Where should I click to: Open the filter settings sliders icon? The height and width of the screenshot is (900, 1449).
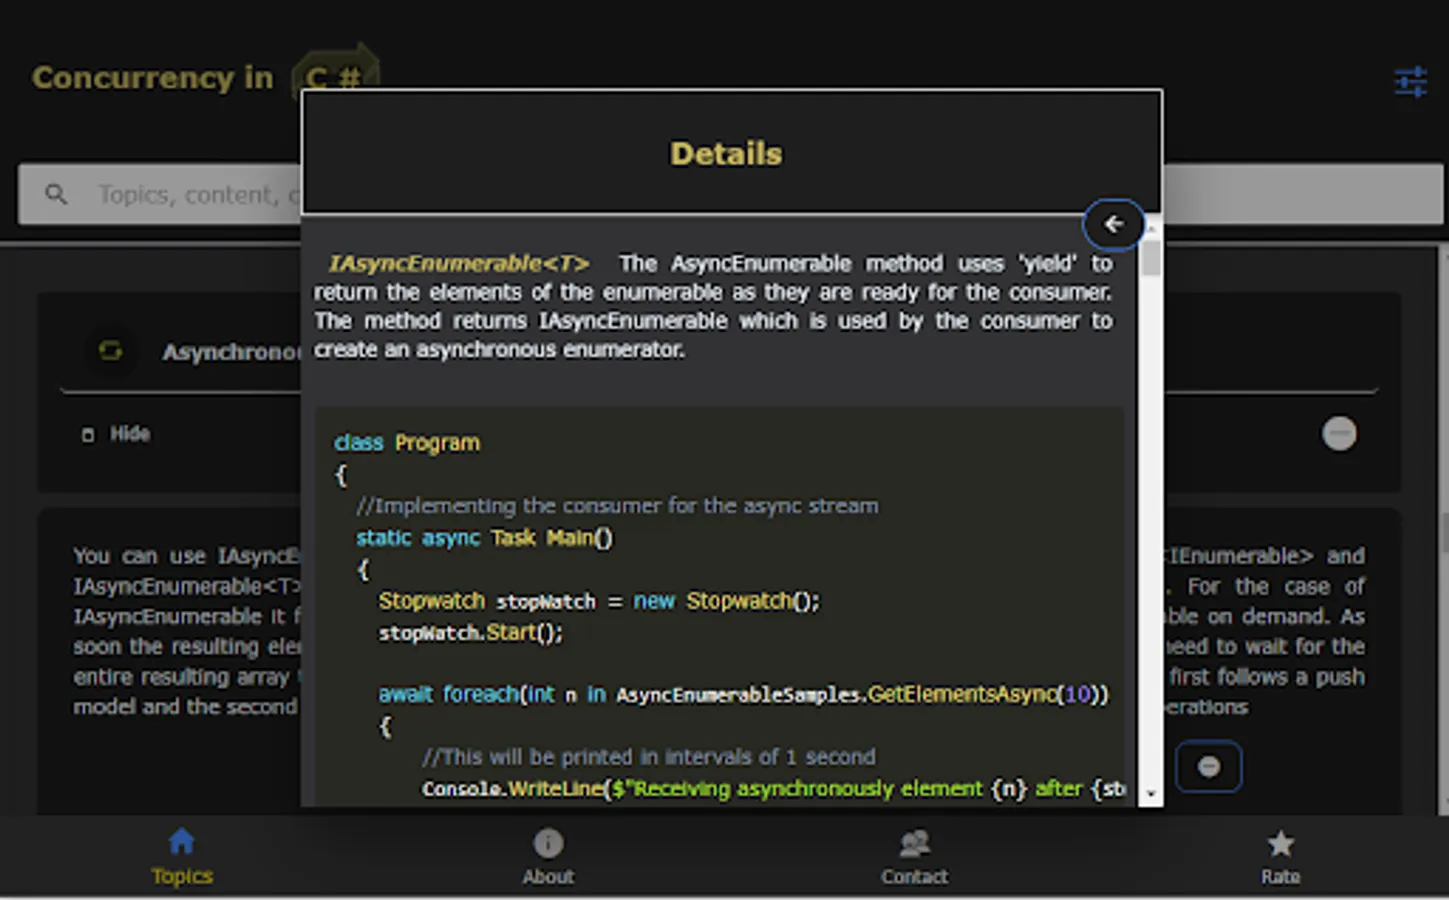click(1410, 82)
